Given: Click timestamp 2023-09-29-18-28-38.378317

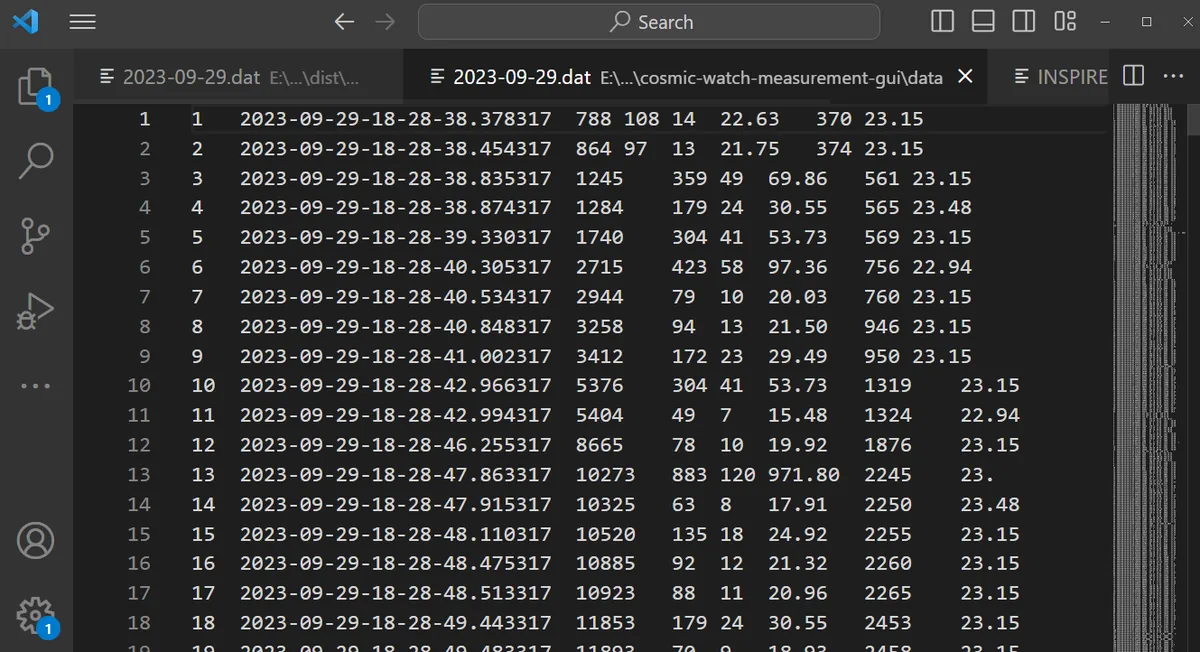Looking at the screenshot, I should [x=395, y=119].
